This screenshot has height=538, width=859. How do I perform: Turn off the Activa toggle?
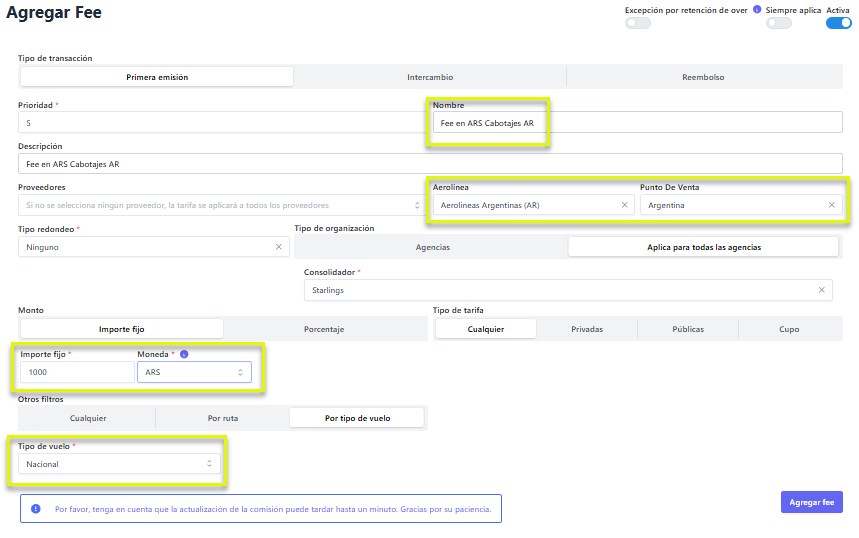point(838,23)
